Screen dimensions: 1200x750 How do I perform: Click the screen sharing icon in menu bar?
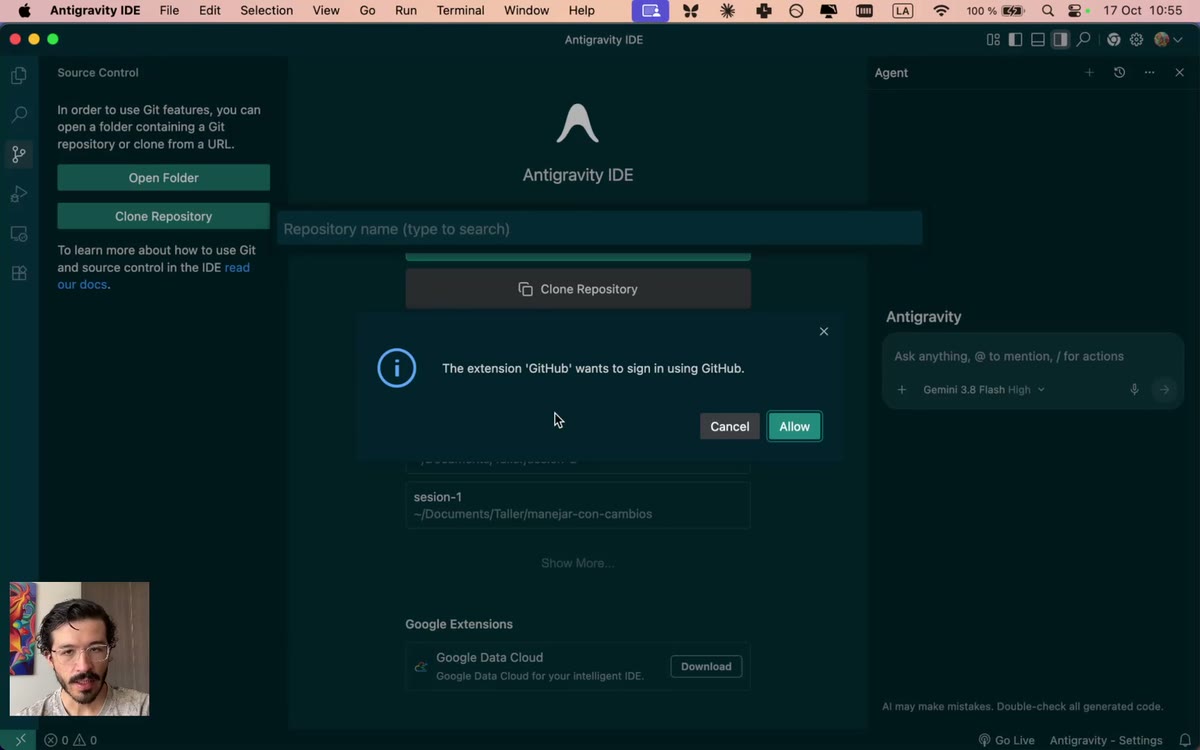point(650,11)
